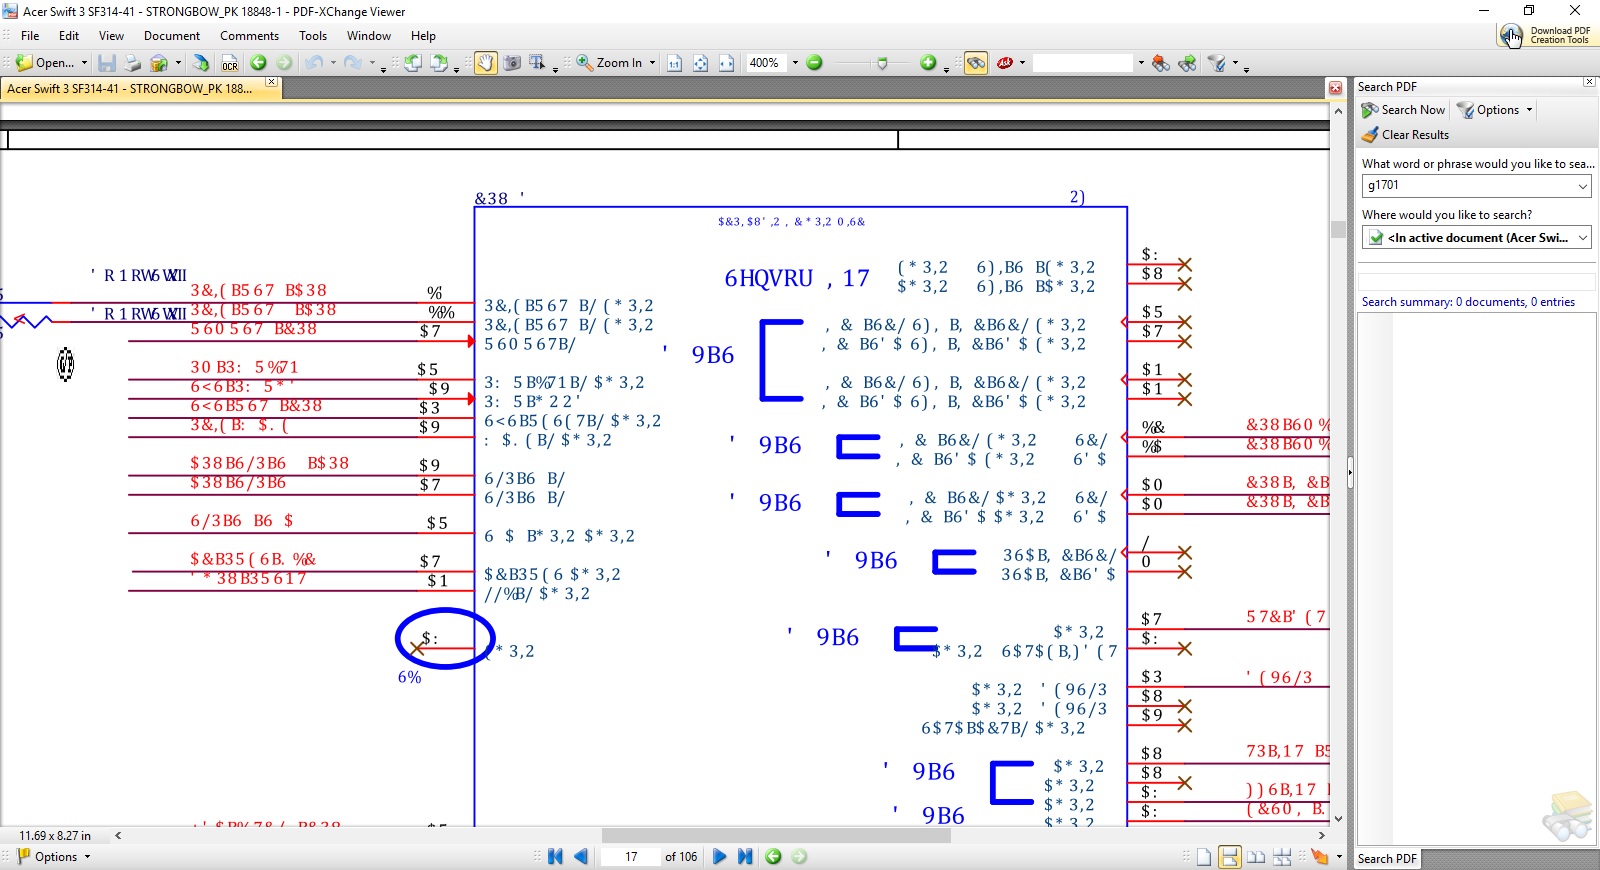Switch to single page layout
Image resolution: width=1600 pixels, height=870 pixels.
[1204, 857]
